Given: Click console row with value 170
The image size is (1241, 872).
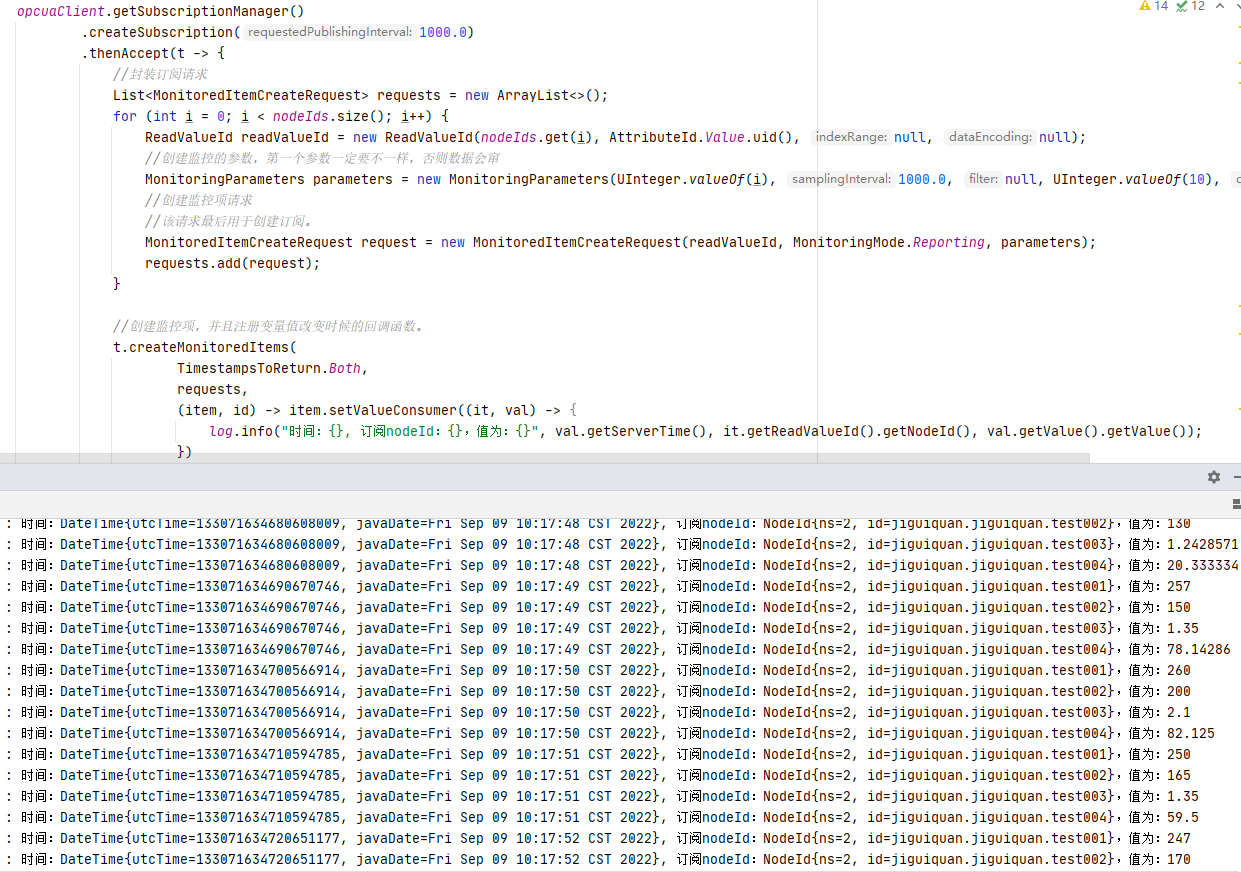Looking at the screenshot, I should [620, 859].
